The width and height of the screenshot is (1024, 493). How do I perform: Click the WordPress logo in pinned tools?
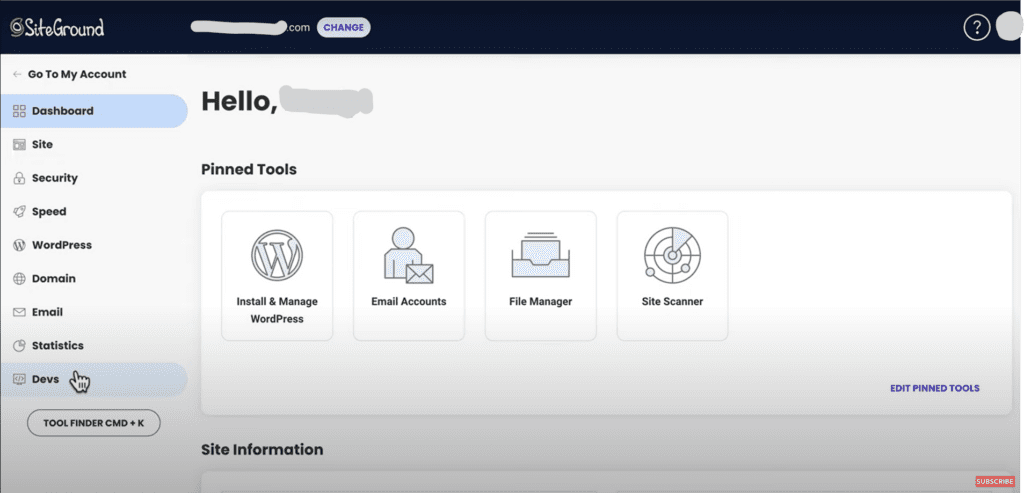[x=277, y=255]
